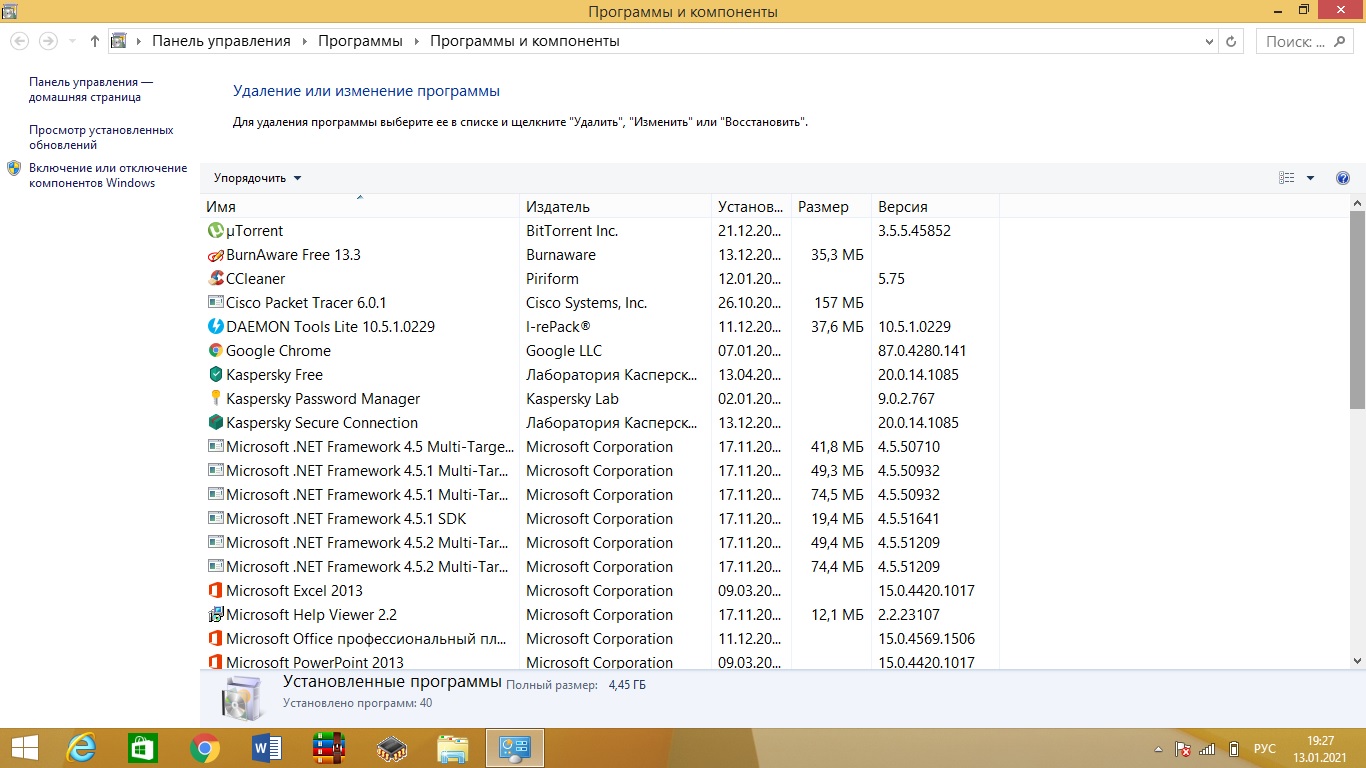Select the Microsoft Office профессиональный плюс row
The height and width of the screenshot is (768, 1366).
[600, 639]
